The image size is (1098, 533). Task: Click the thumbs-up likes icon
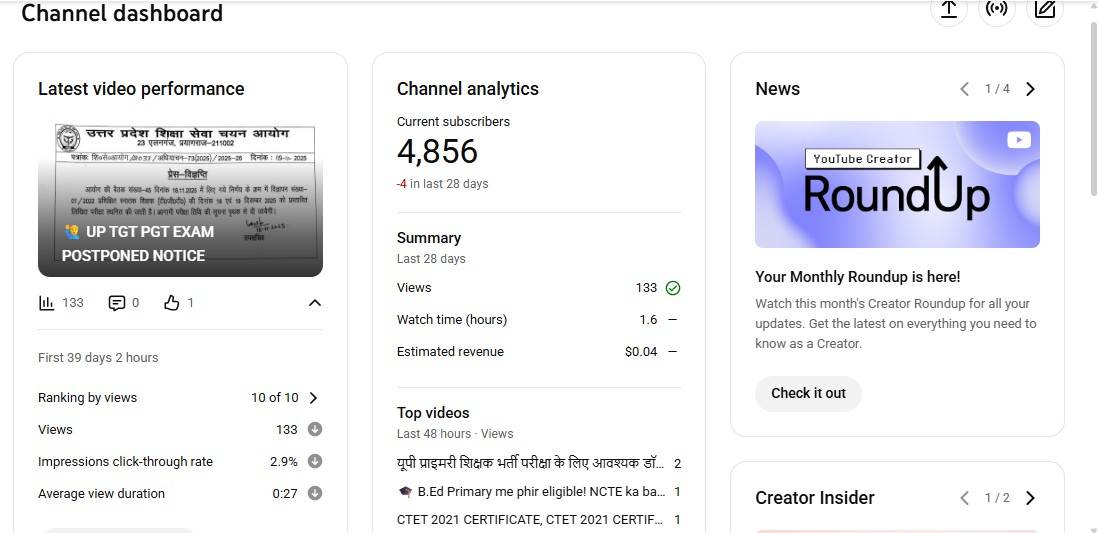pyautogui.click(x=172, y=303)
